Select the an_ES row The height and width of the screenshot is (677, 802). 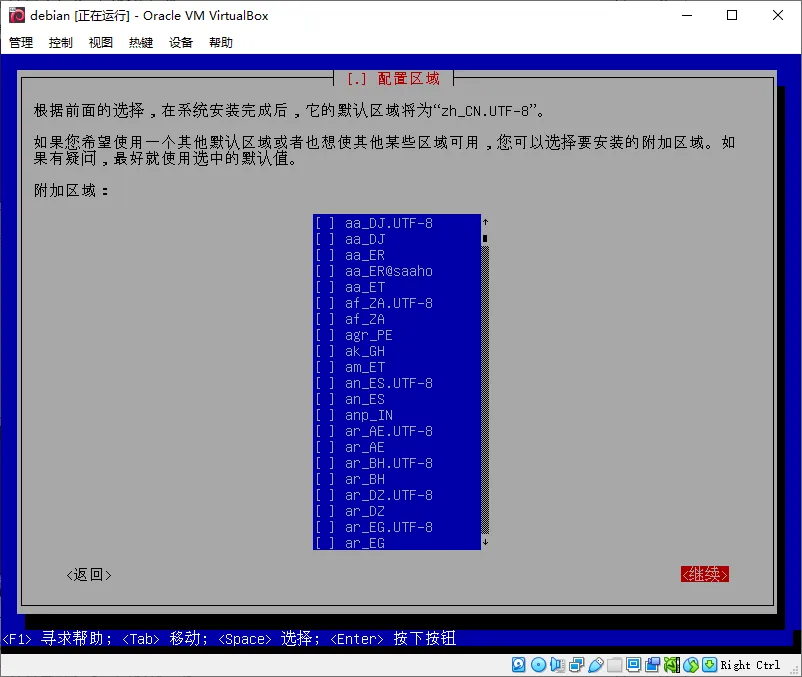(396, 399)
